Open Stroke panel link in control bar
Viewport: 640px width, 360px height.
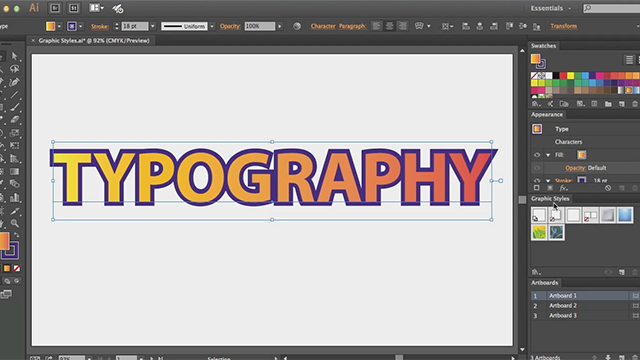(x=100, y=26)
